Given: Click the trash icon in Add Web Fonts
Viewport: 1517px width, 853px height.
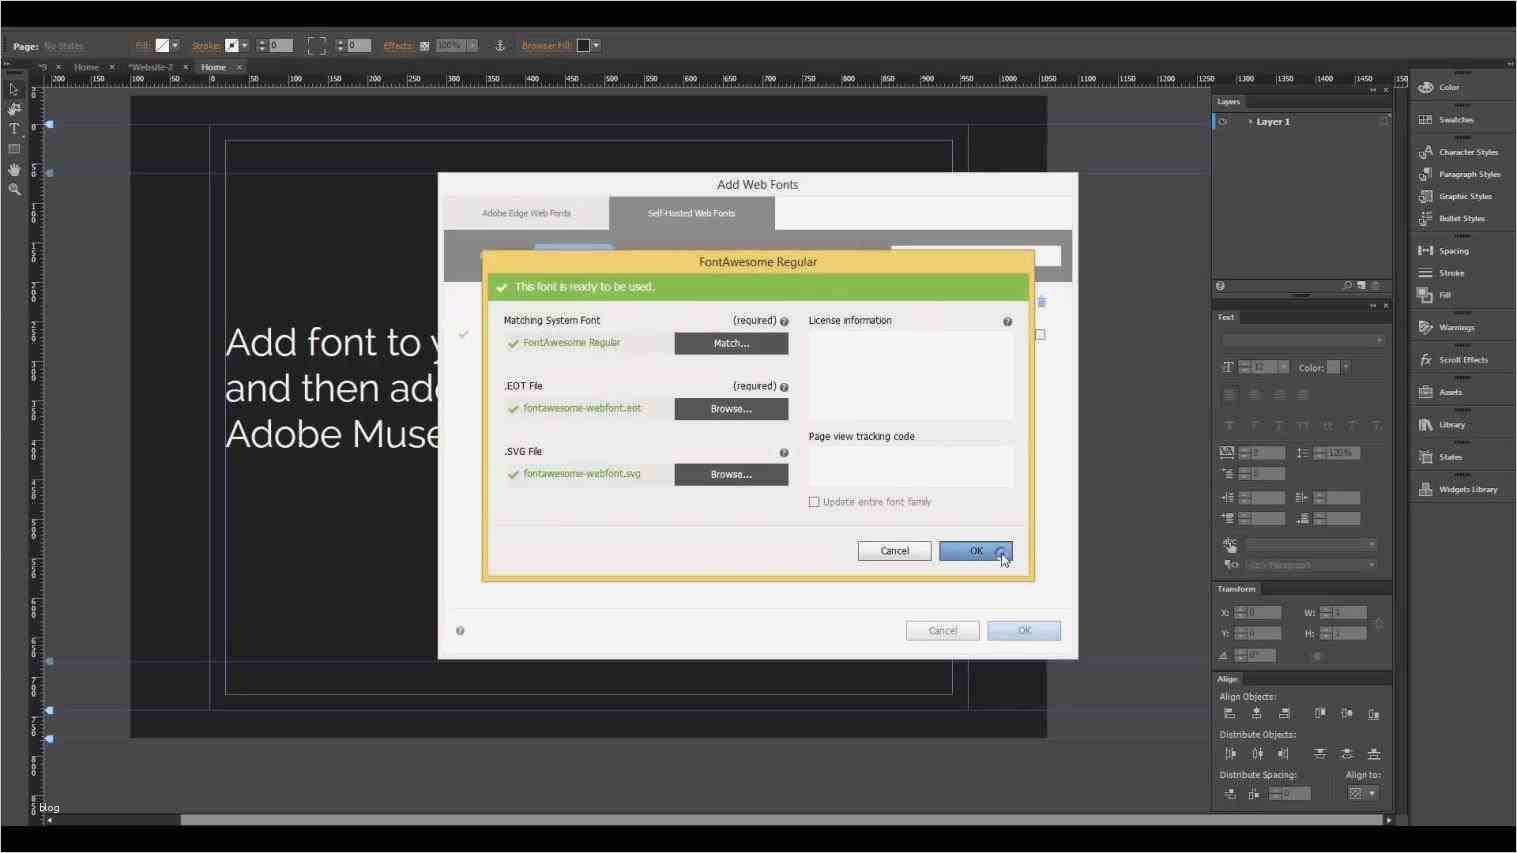Looking at the screenshot, I should pos(1041,302).
